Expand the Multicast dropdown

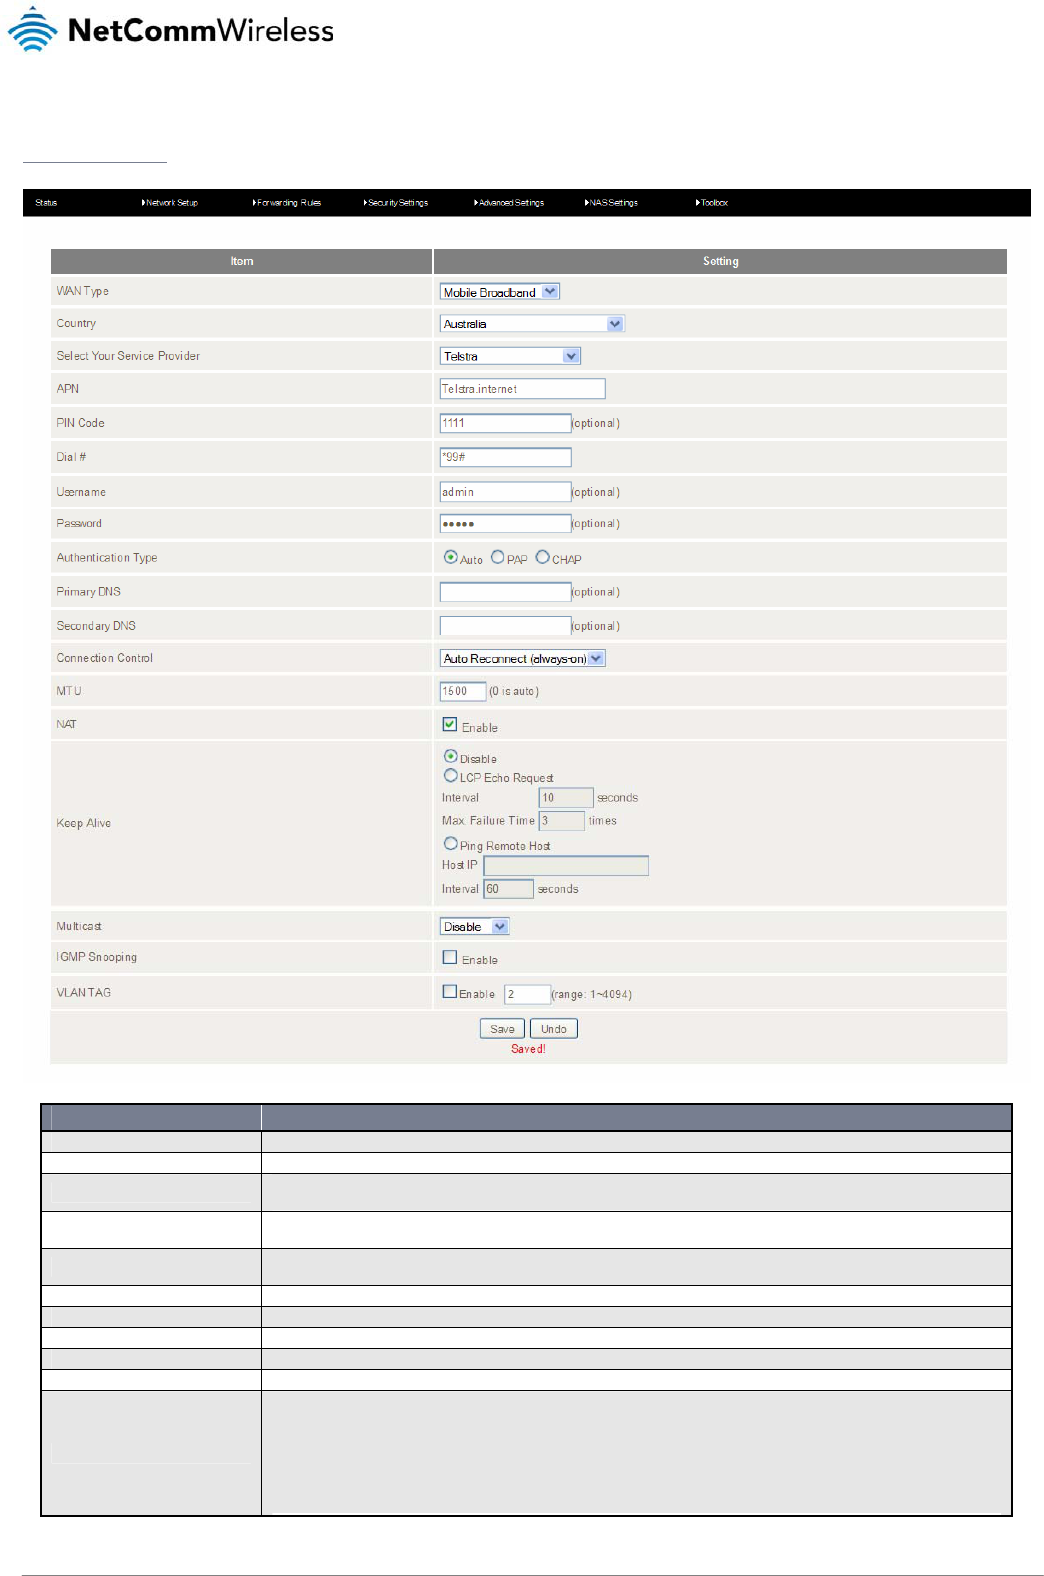pyautogui.click(x=475, y=927)
